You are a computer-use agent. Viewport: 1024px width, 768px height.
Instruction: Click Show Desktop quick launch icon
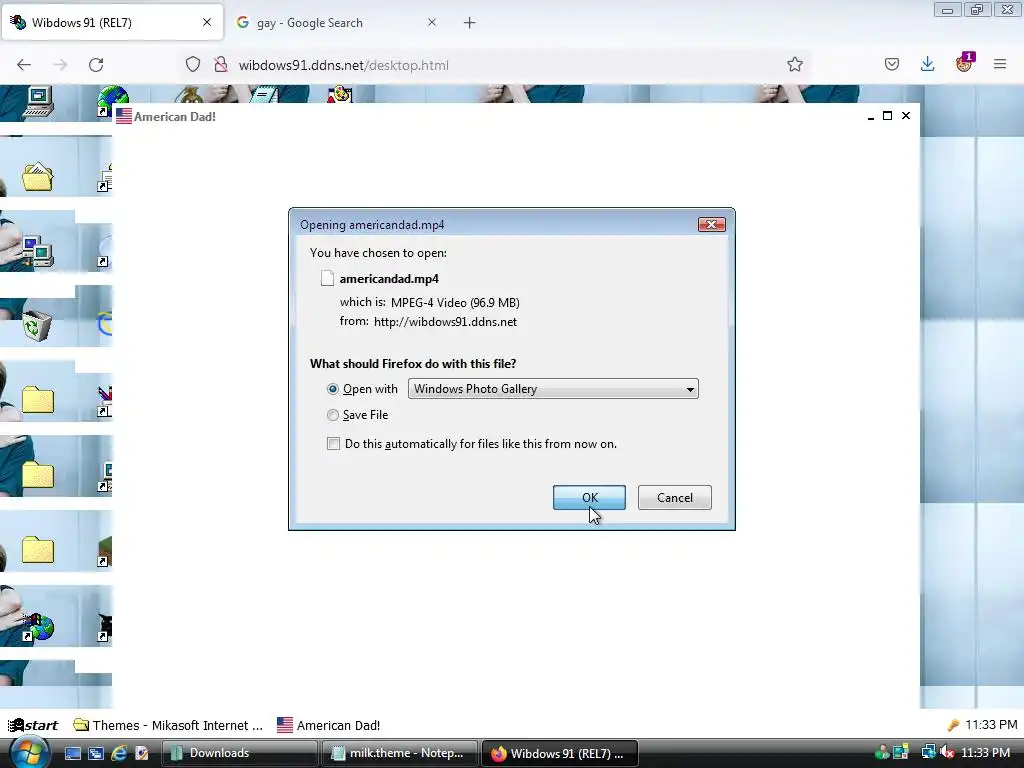(x=72, y=753)
